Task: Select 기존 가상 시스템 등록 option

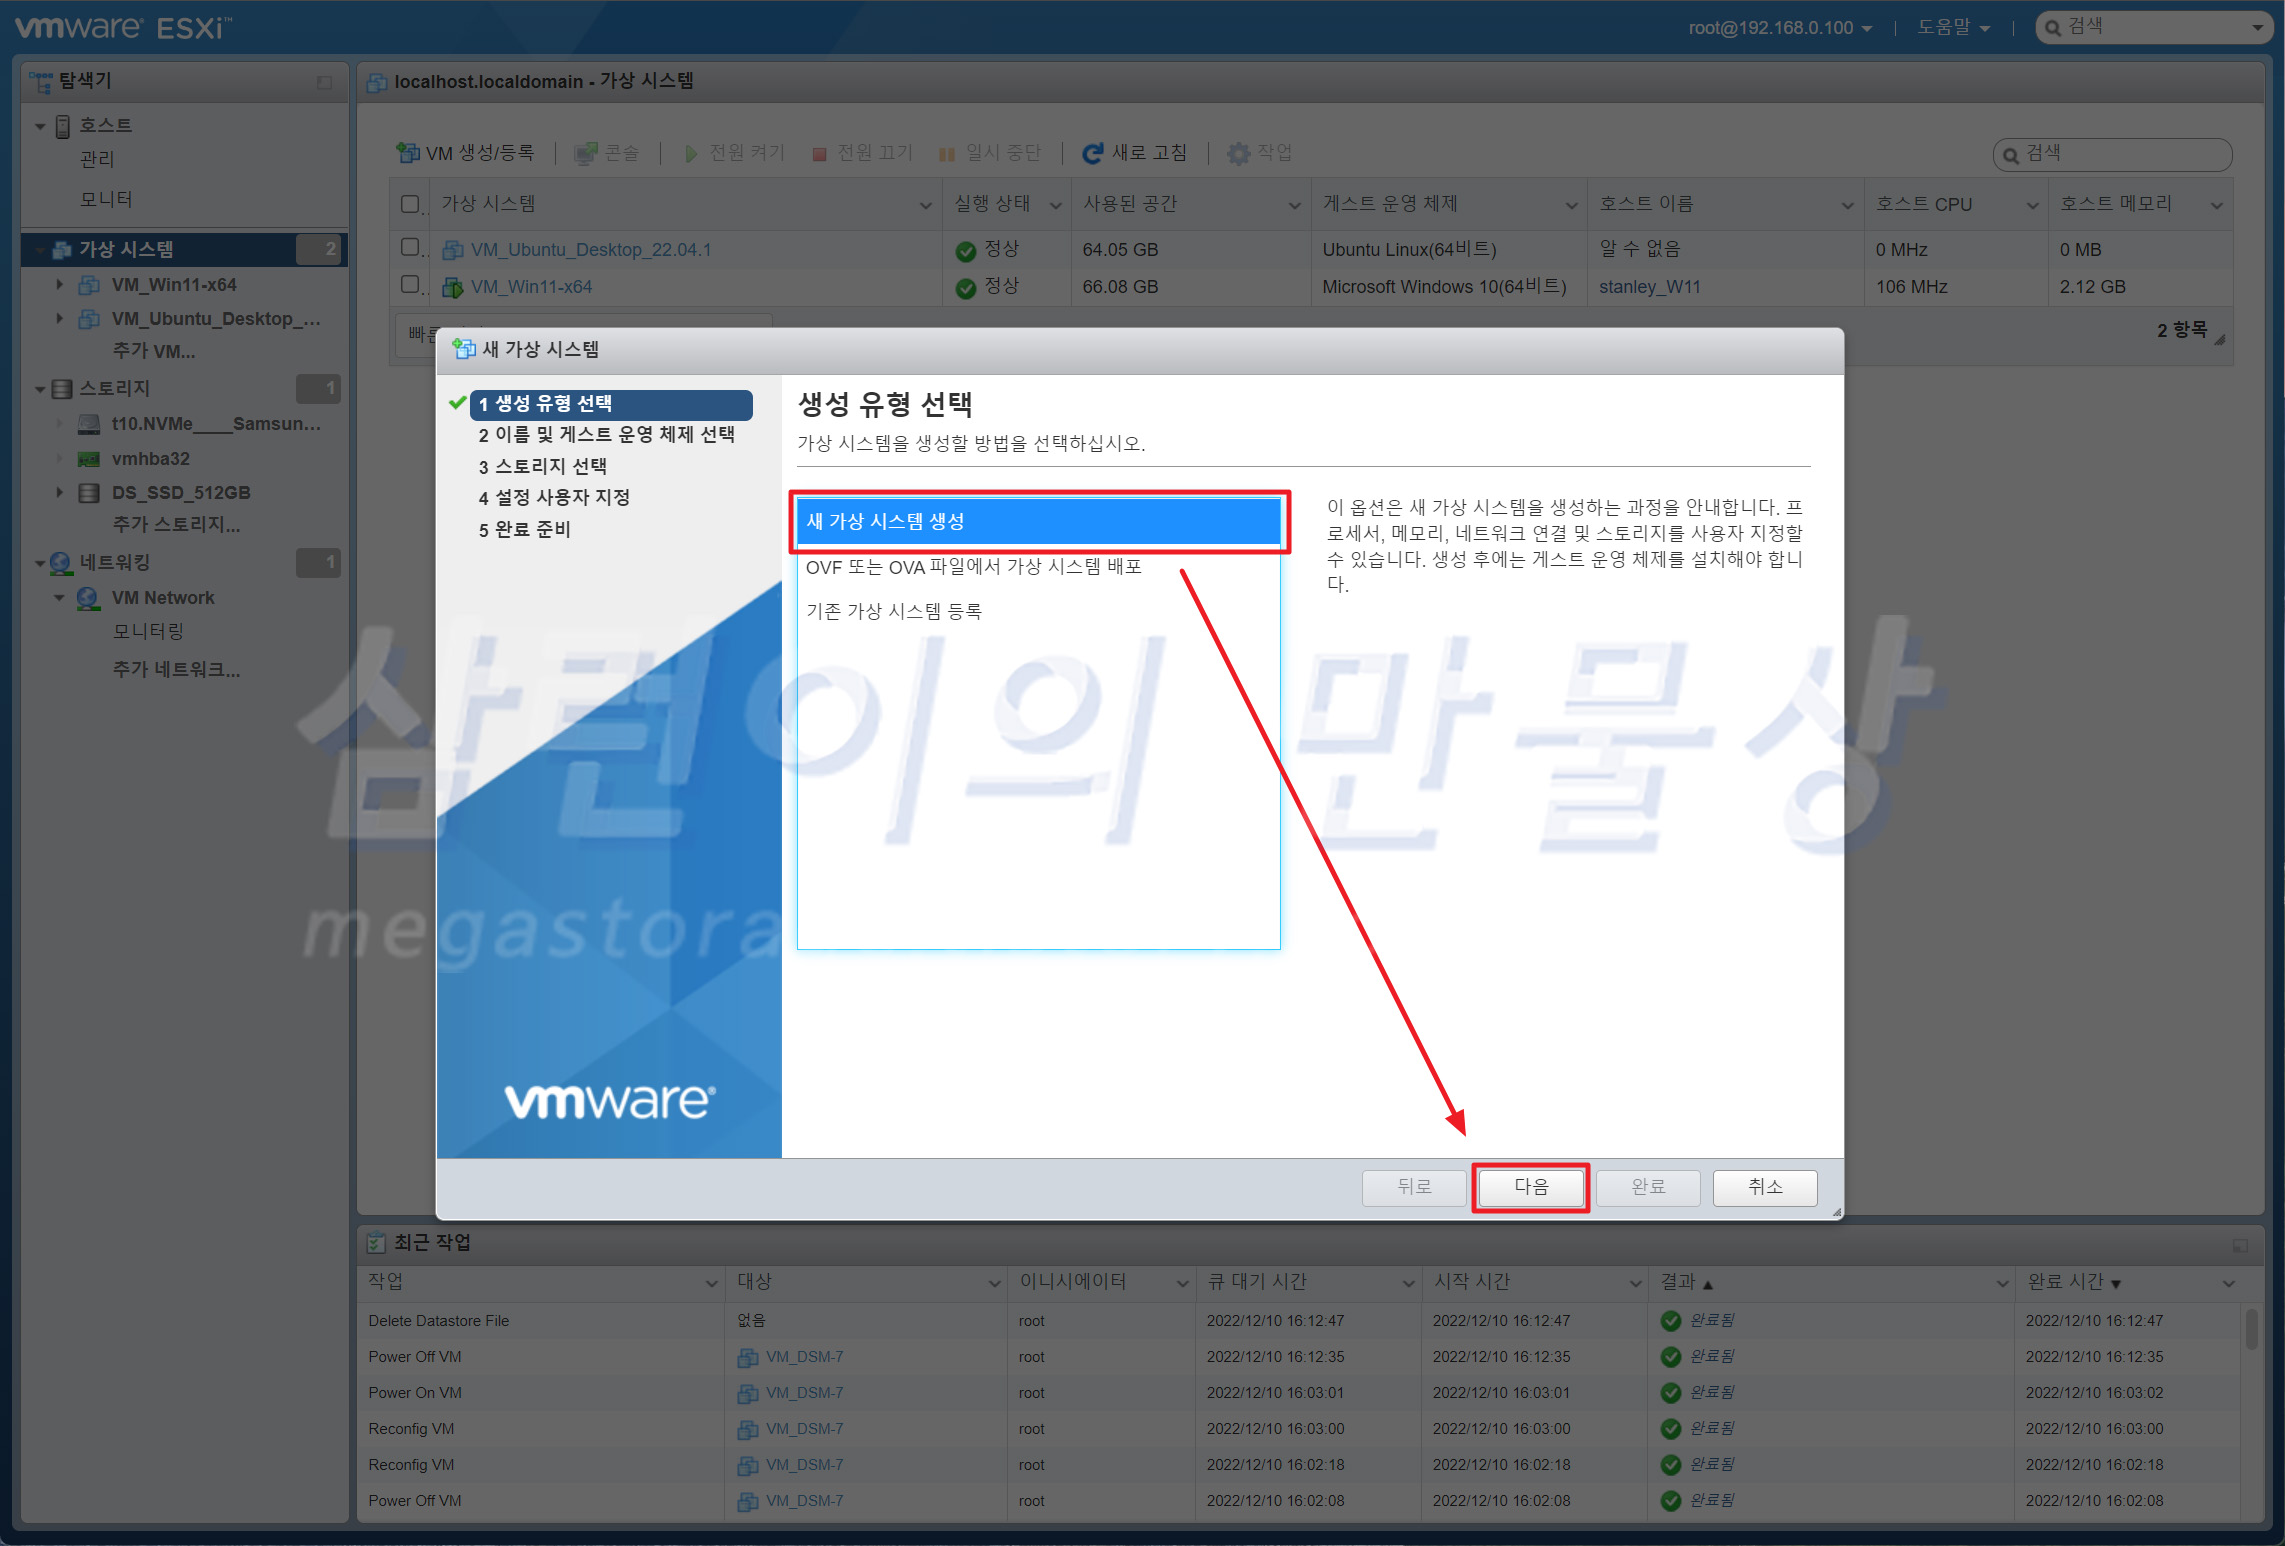Action: (x=893, y=611)
